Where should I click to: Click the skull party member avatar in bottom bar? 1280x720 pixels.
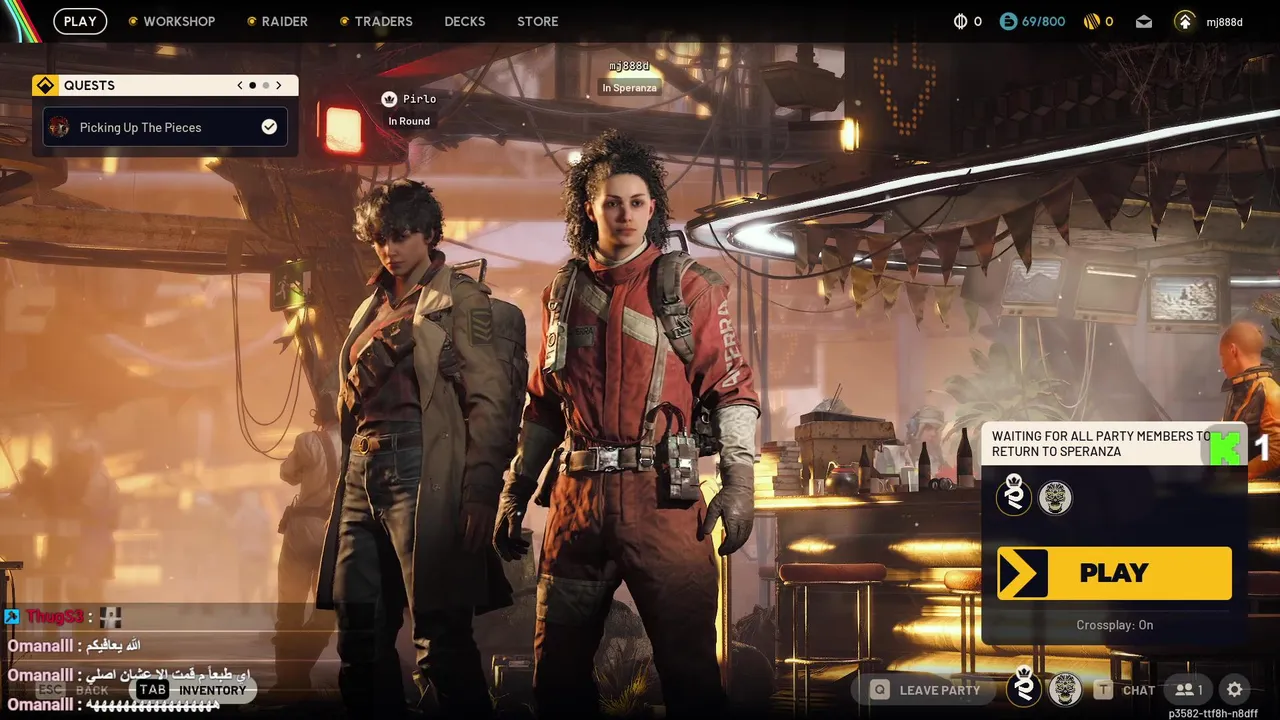1065,690
